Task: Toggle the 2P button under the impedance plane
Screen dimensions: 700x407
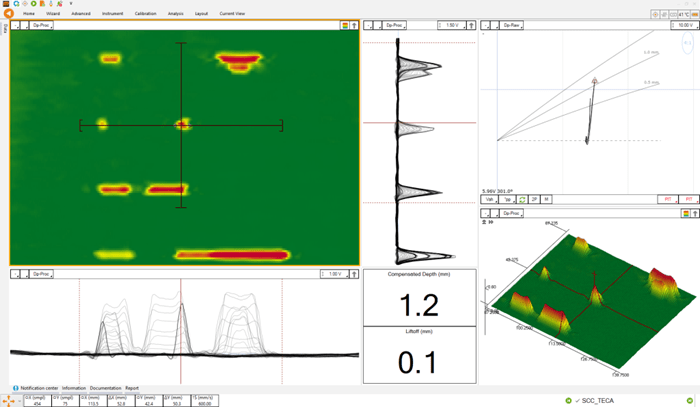Action: point(534,200)
